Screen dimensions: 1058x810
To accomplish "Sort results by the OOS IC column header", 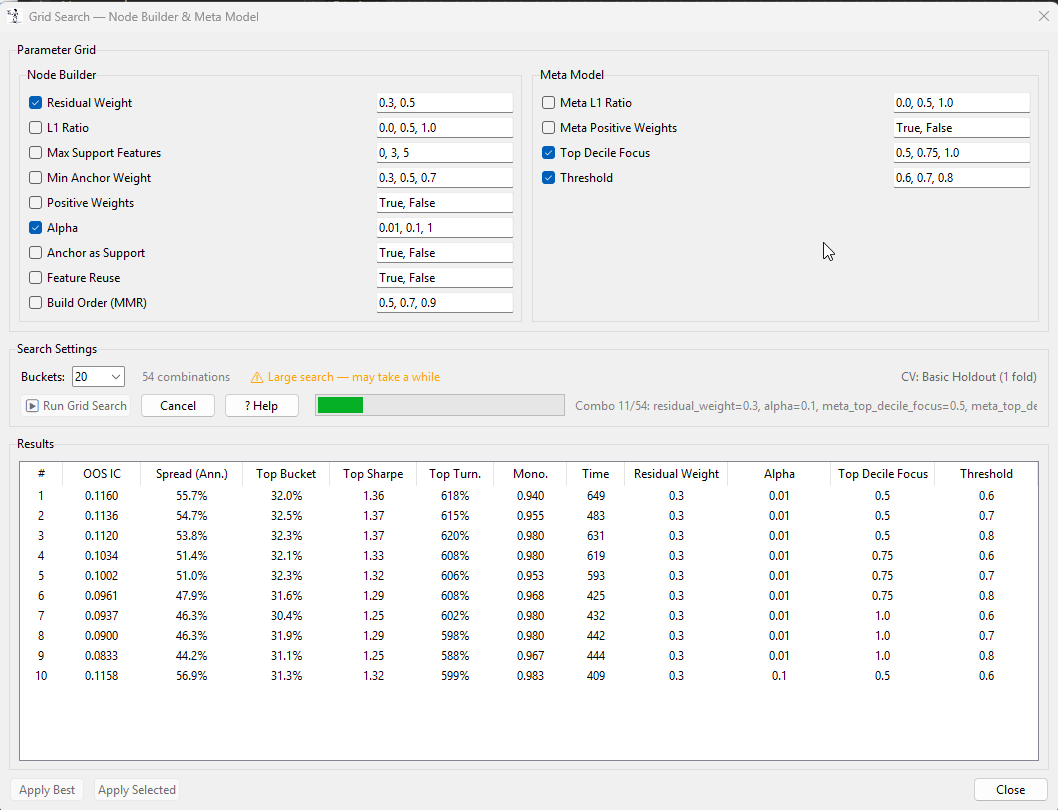I will [x=101, y=474].
